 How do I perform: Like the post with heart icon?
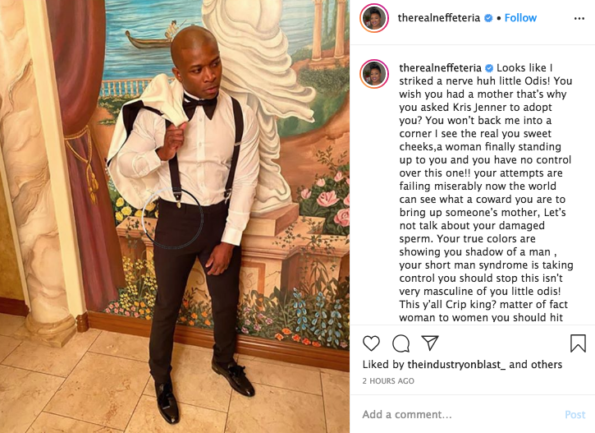371,343
